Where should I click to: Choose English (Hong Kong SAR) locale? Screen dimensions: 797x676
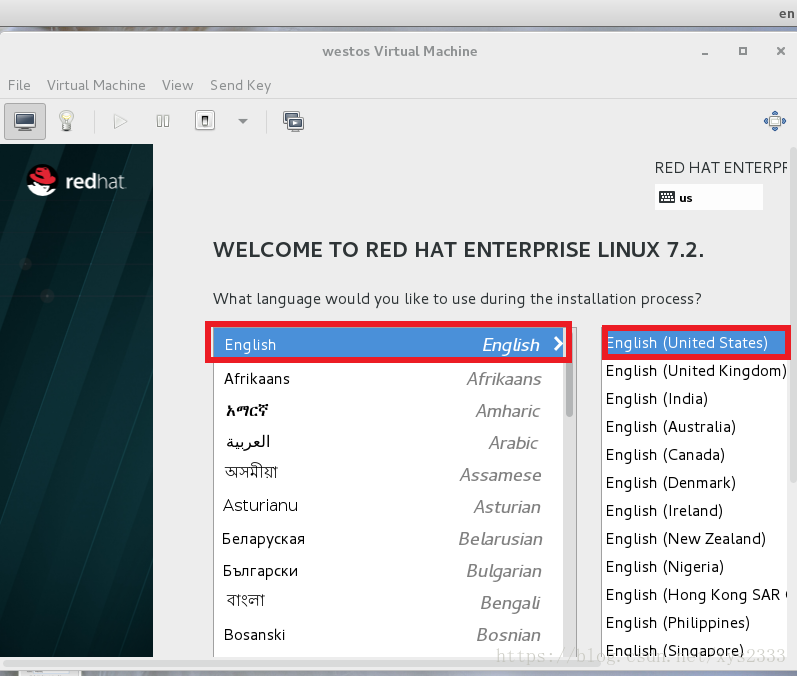pos(695,594)
